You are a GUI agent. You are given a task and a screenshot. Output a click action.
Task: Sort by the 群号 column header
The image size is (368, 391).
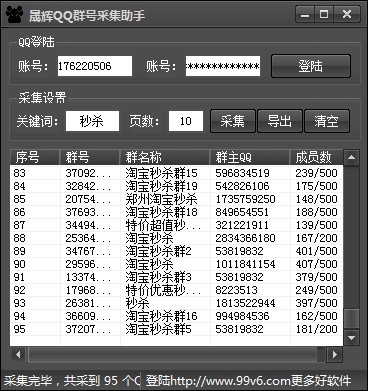click(x=90, y=157)
